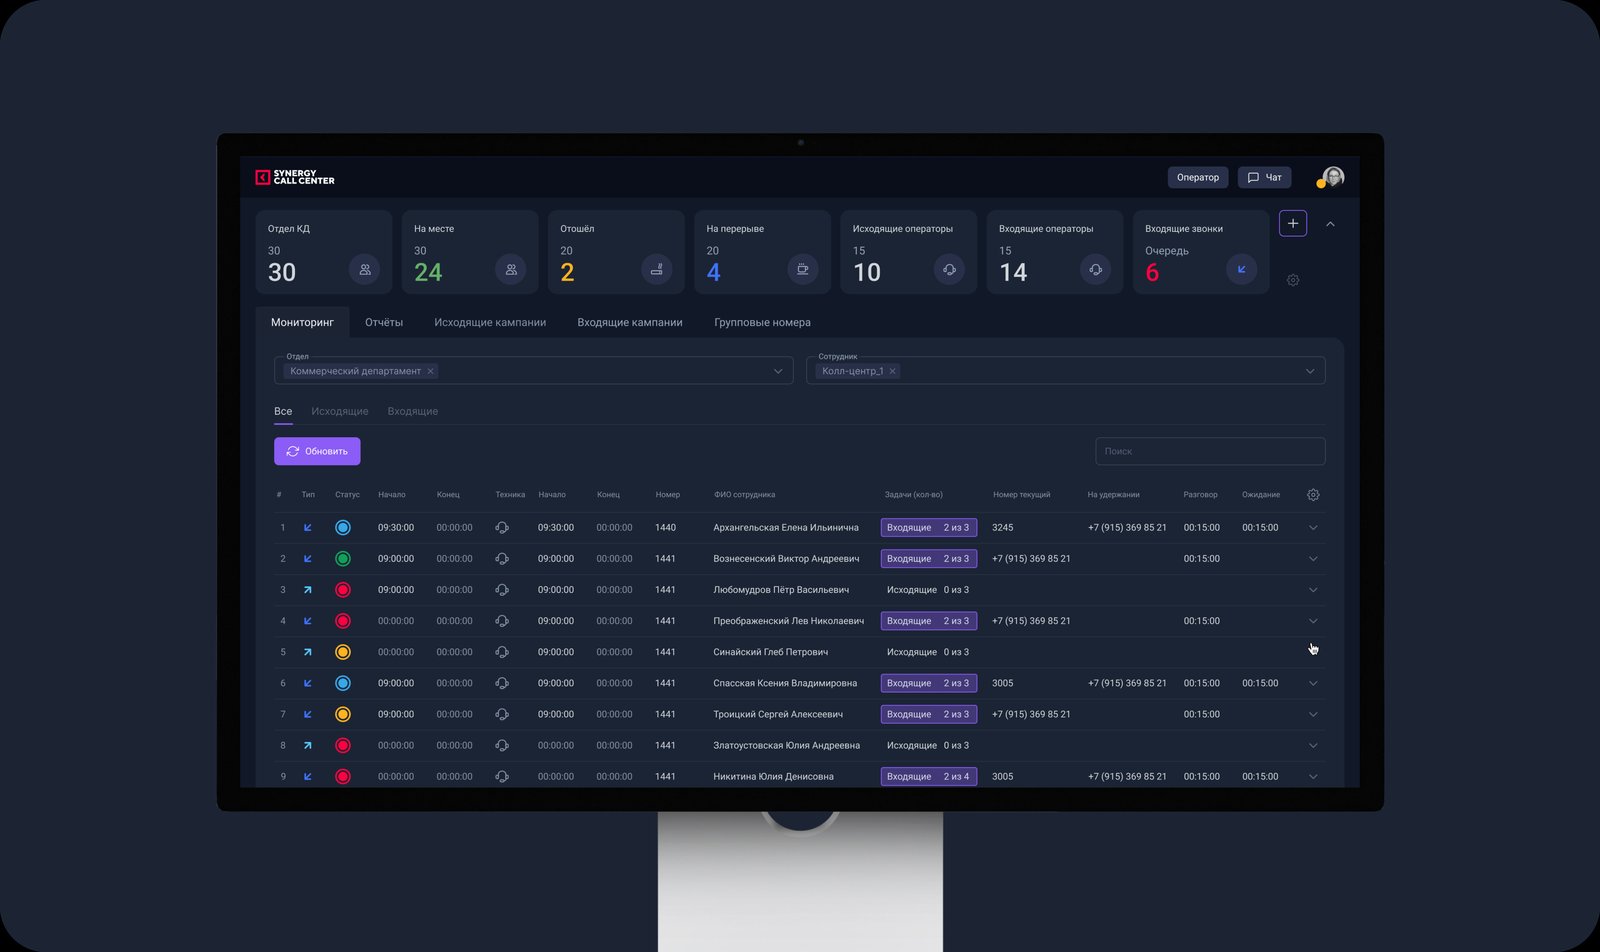
Task: Open the Сотрудник dropdown list
Action: click(1310, 371)
